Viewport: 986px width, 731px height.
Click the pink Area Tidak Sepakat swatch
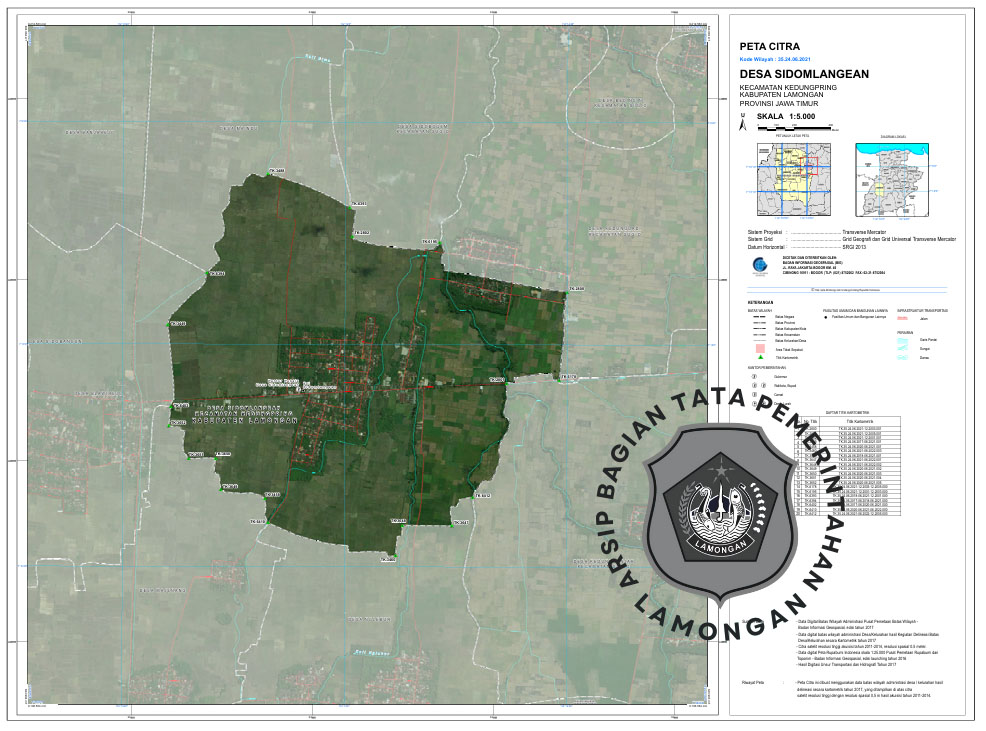click(760, 349)
